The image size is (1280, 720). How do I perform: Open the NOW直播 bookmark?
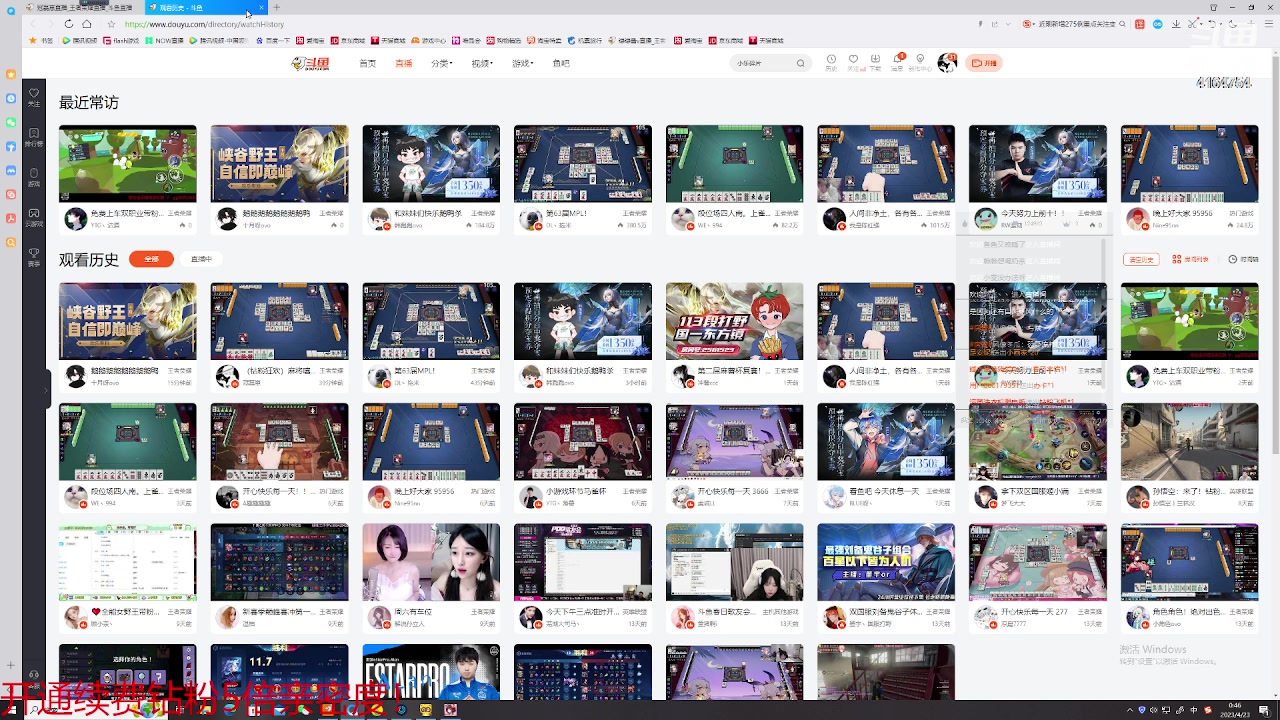[164, 41]
